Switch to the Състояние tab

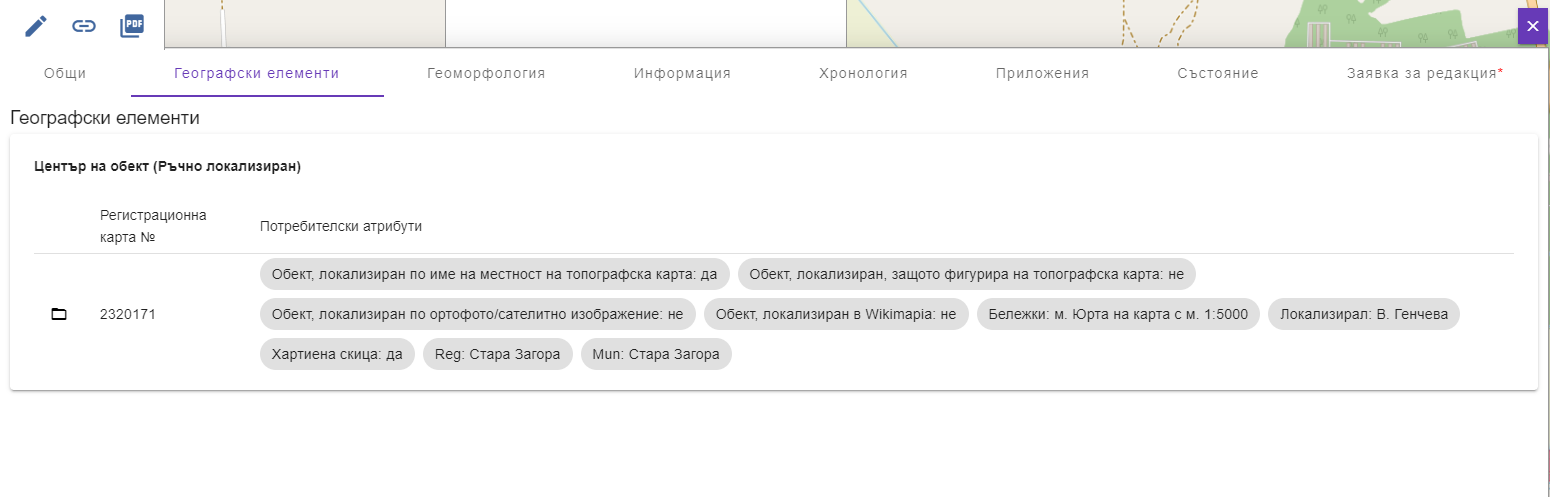pyautogui.click(x=1218, y=73)
